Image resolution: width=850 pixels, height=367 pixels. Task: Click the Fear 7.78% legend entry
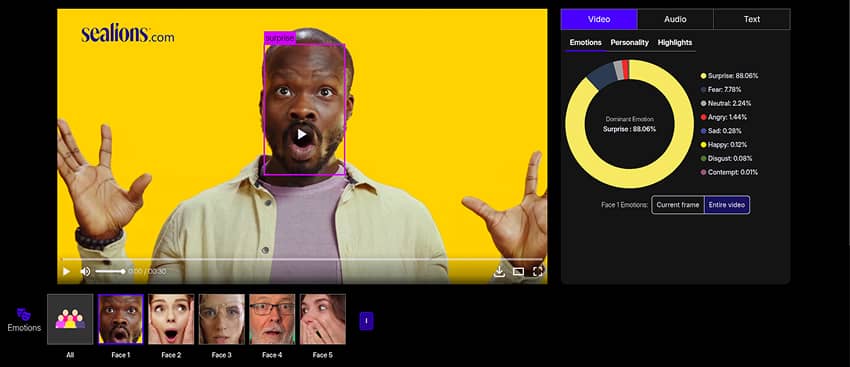[x=721, y=89]
